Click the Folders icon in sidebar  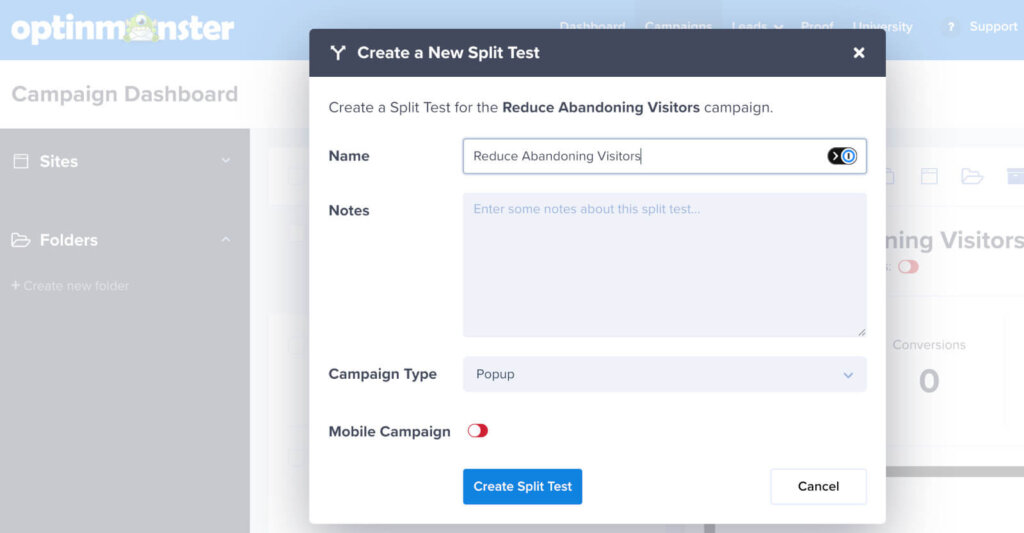[21, 240]
